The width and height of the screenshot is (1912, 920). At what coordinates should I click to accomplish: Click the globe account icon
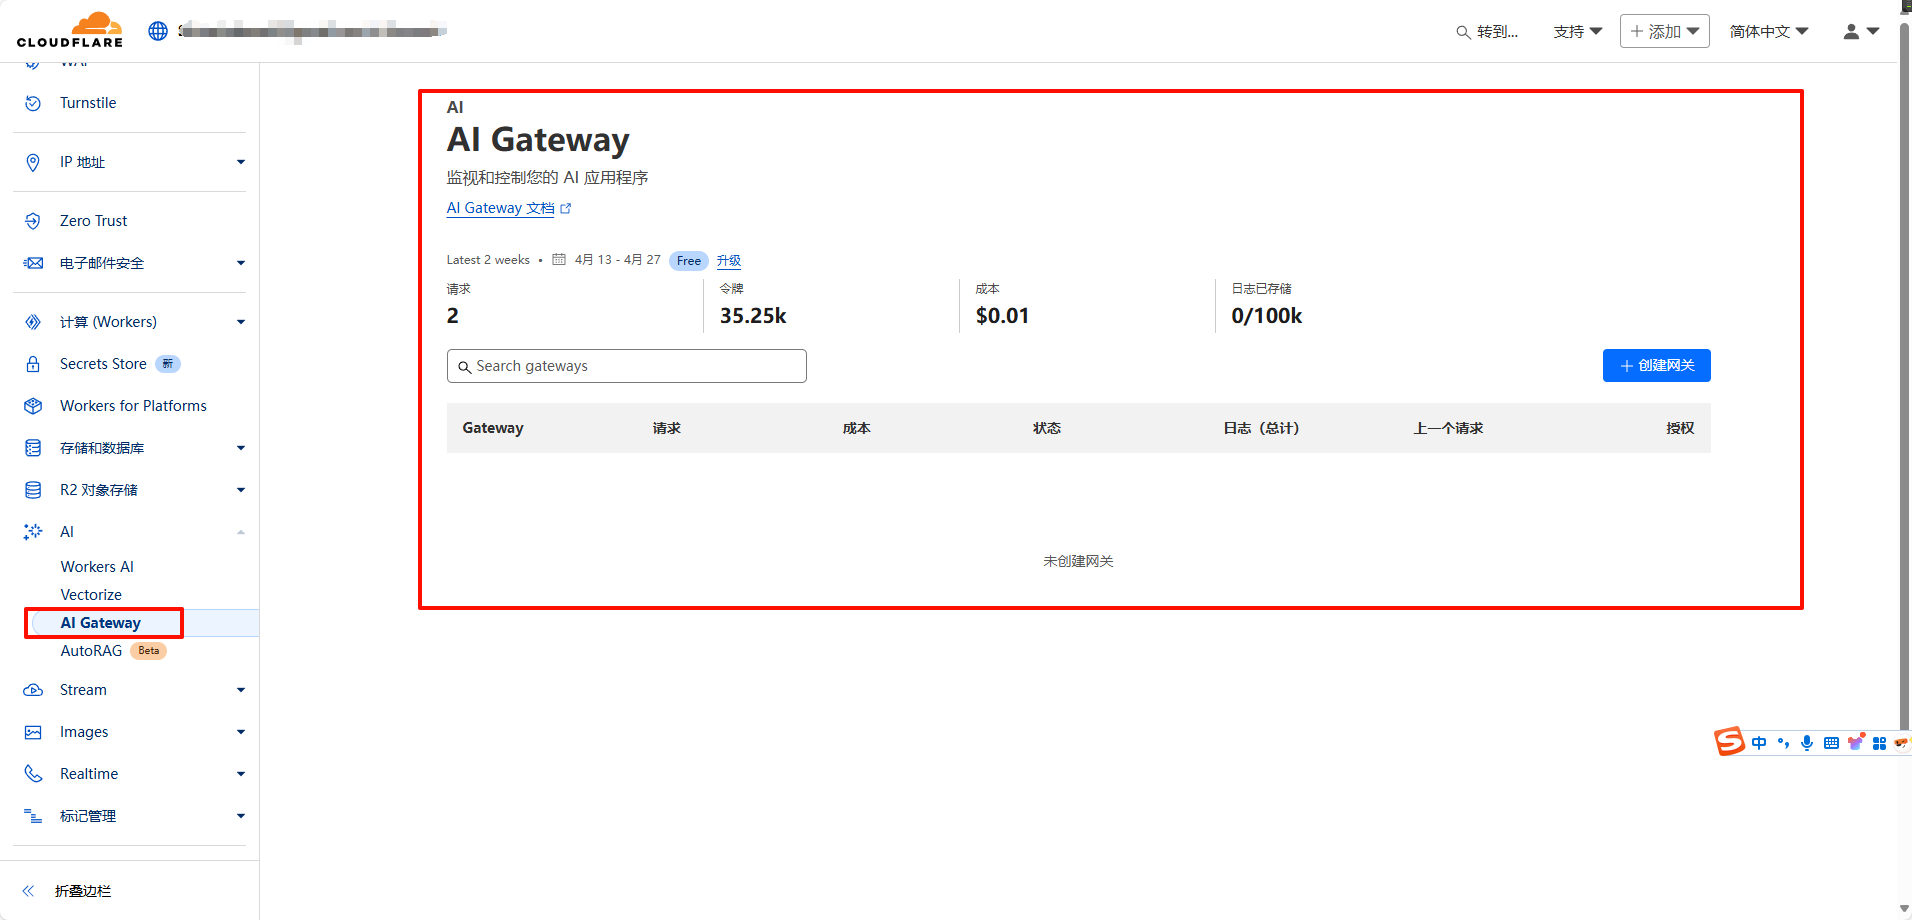(x=158, y=31)
